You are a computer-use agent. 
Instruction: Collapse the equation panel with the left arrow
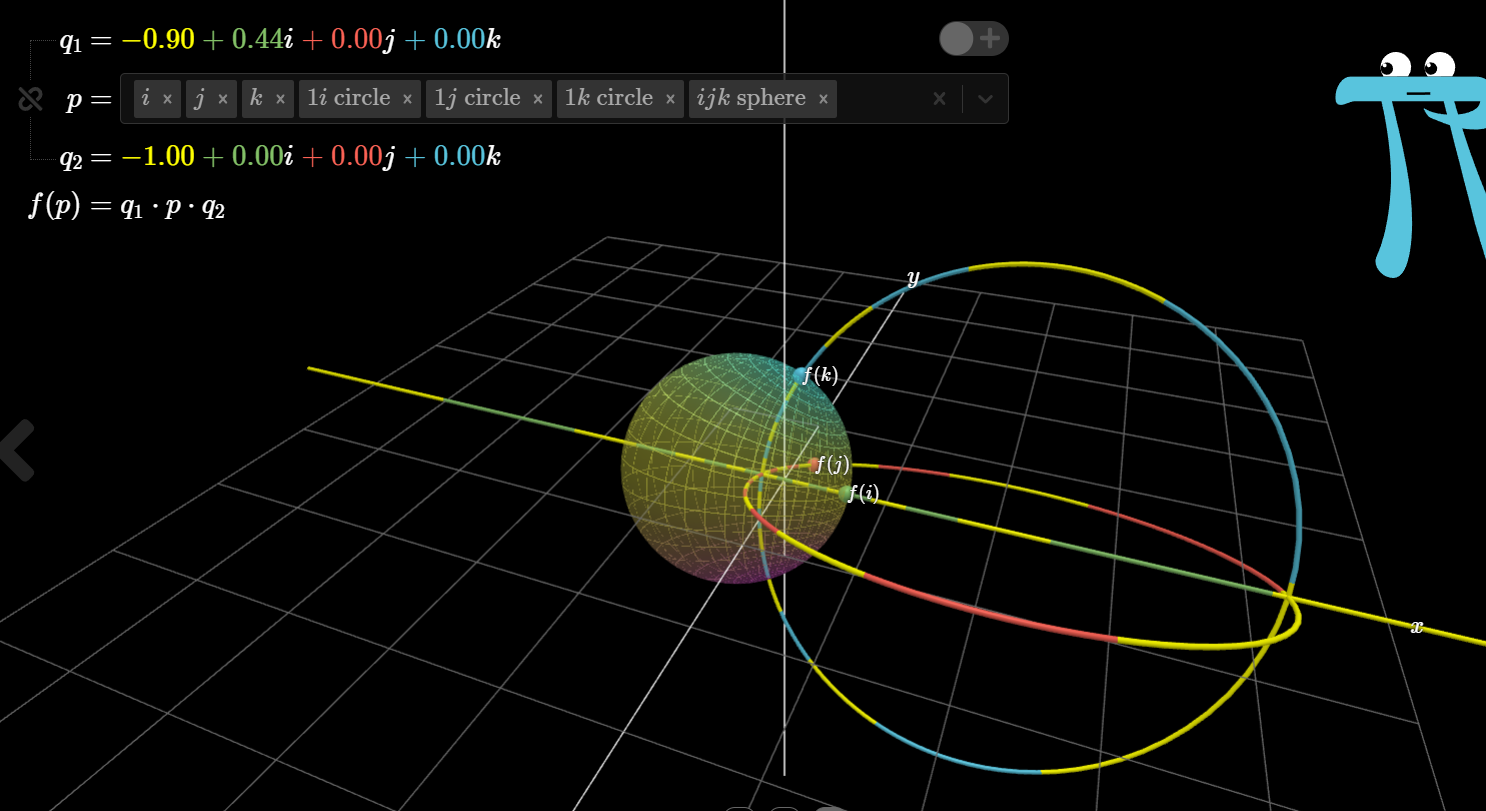point(18,452)
